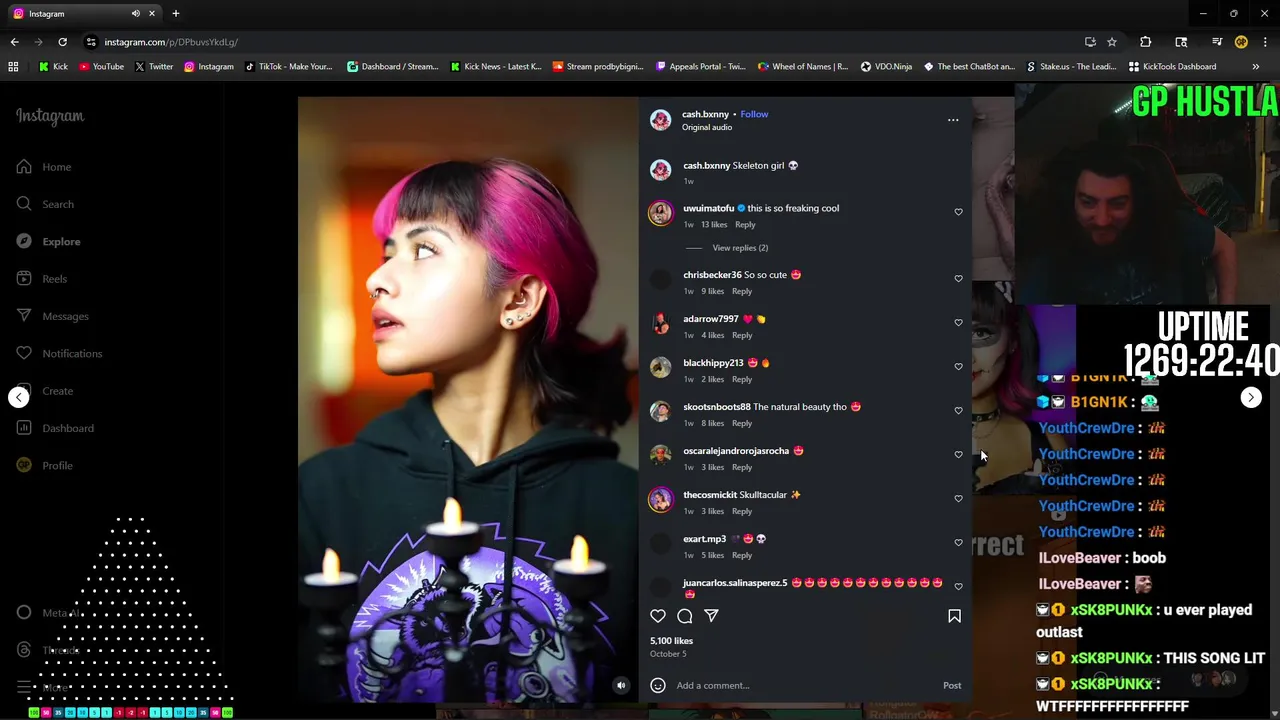Open Stream prodbybigni bookmark

point(597,67)
